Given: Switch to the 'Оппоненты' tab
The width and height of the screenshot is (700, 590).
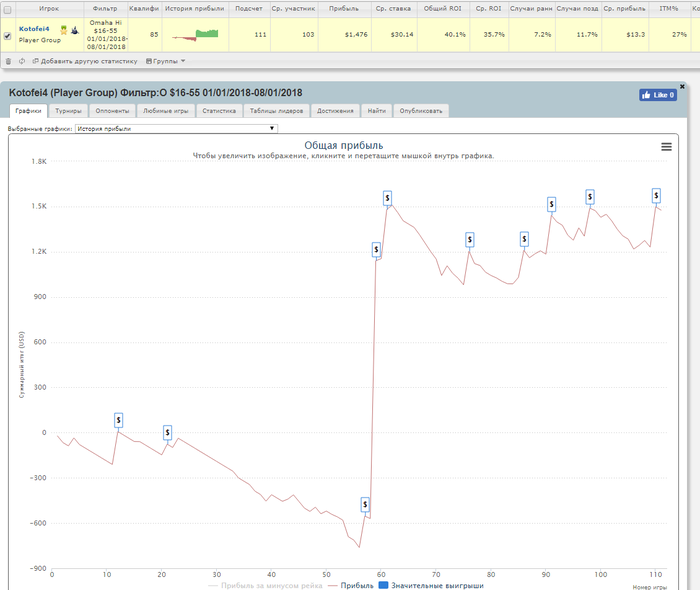Looking at the screenshot, I should 112,111.
